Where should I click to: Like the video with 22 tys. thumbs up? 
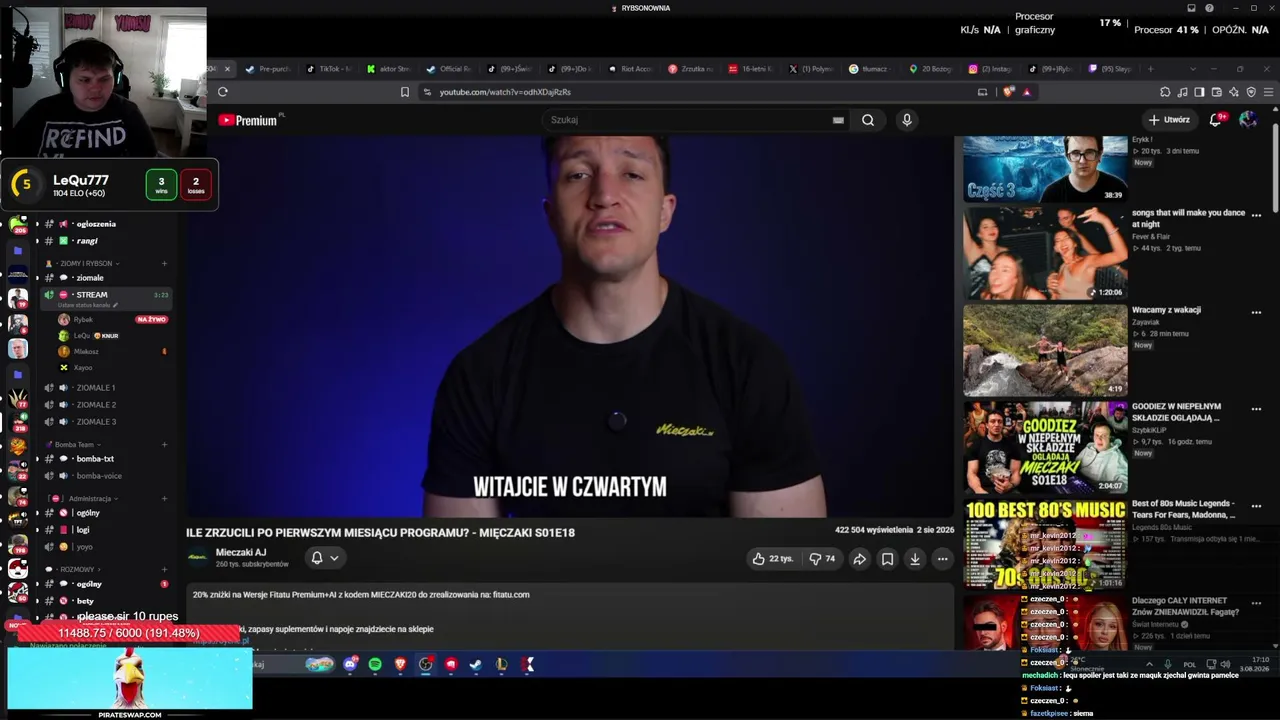(773, 559)
